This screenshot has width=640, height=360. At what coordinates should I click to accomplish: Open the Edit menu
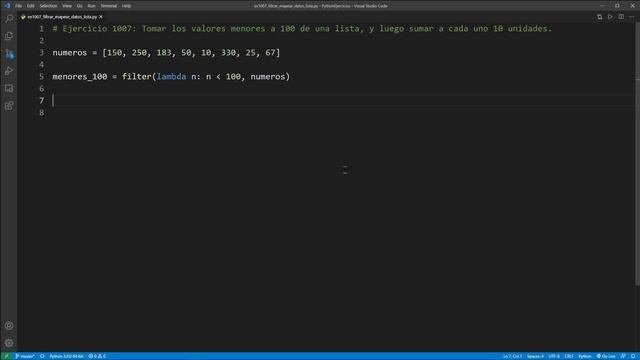[31, 6]
